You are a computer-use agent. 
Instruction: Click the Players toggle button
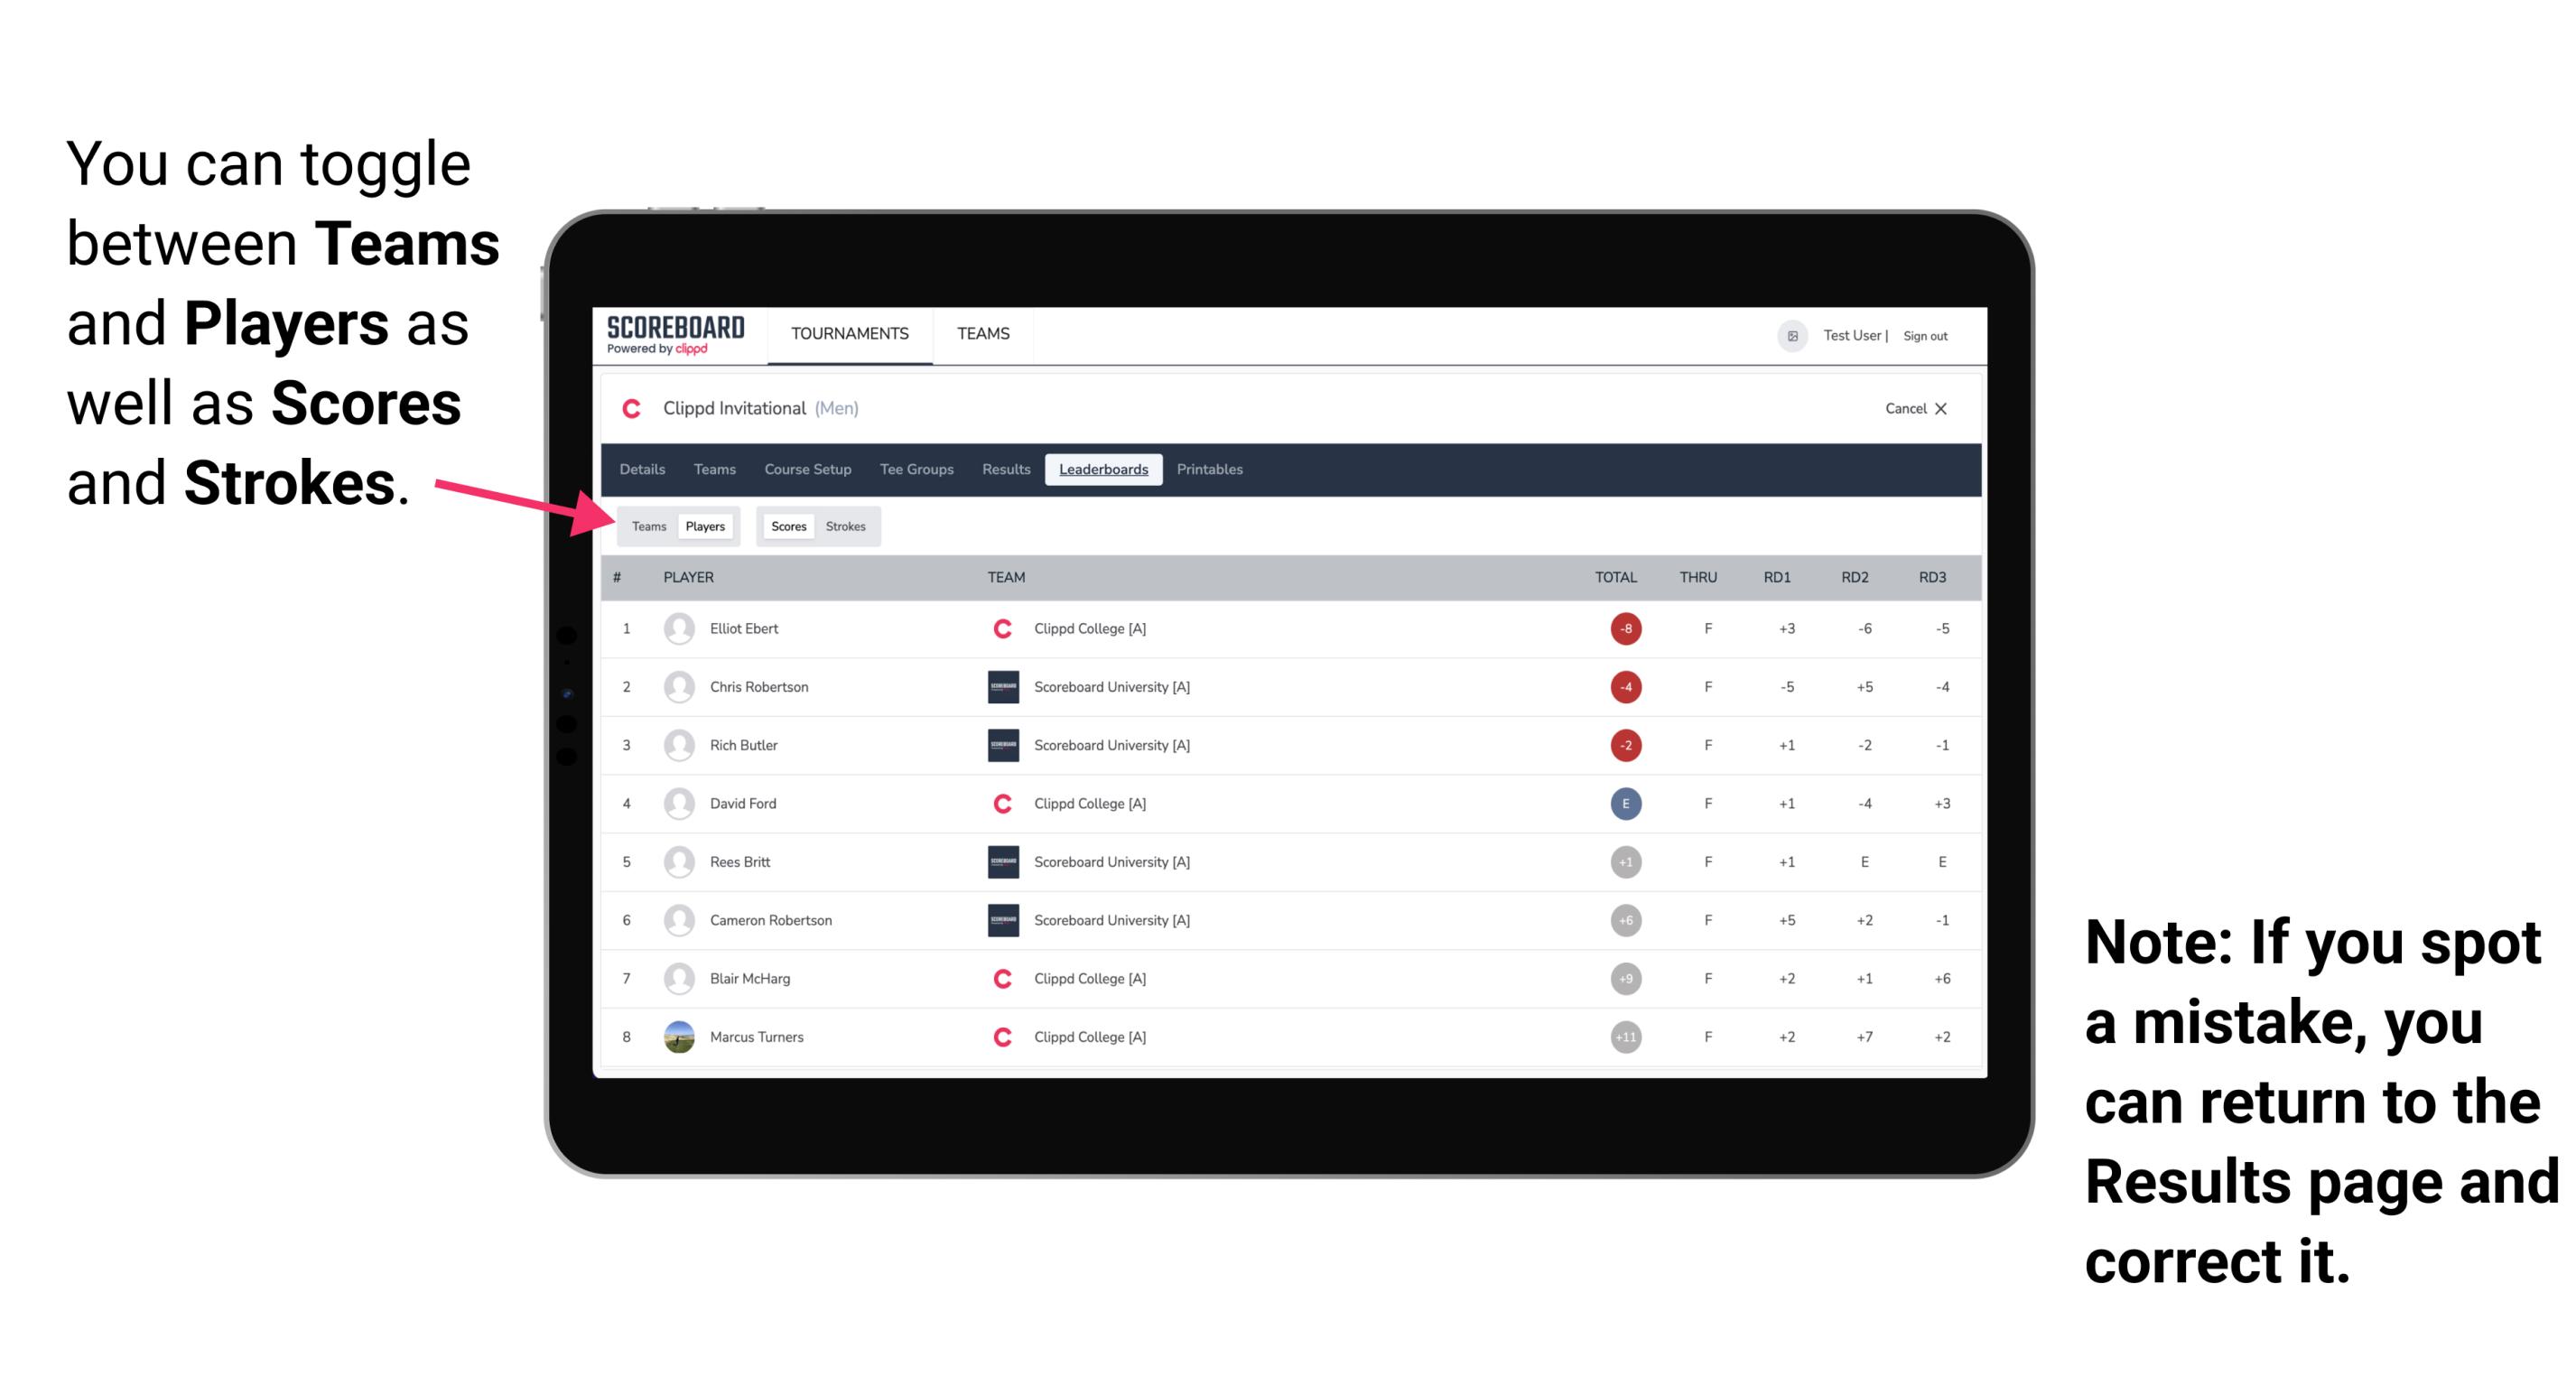(x=706, y=526)
